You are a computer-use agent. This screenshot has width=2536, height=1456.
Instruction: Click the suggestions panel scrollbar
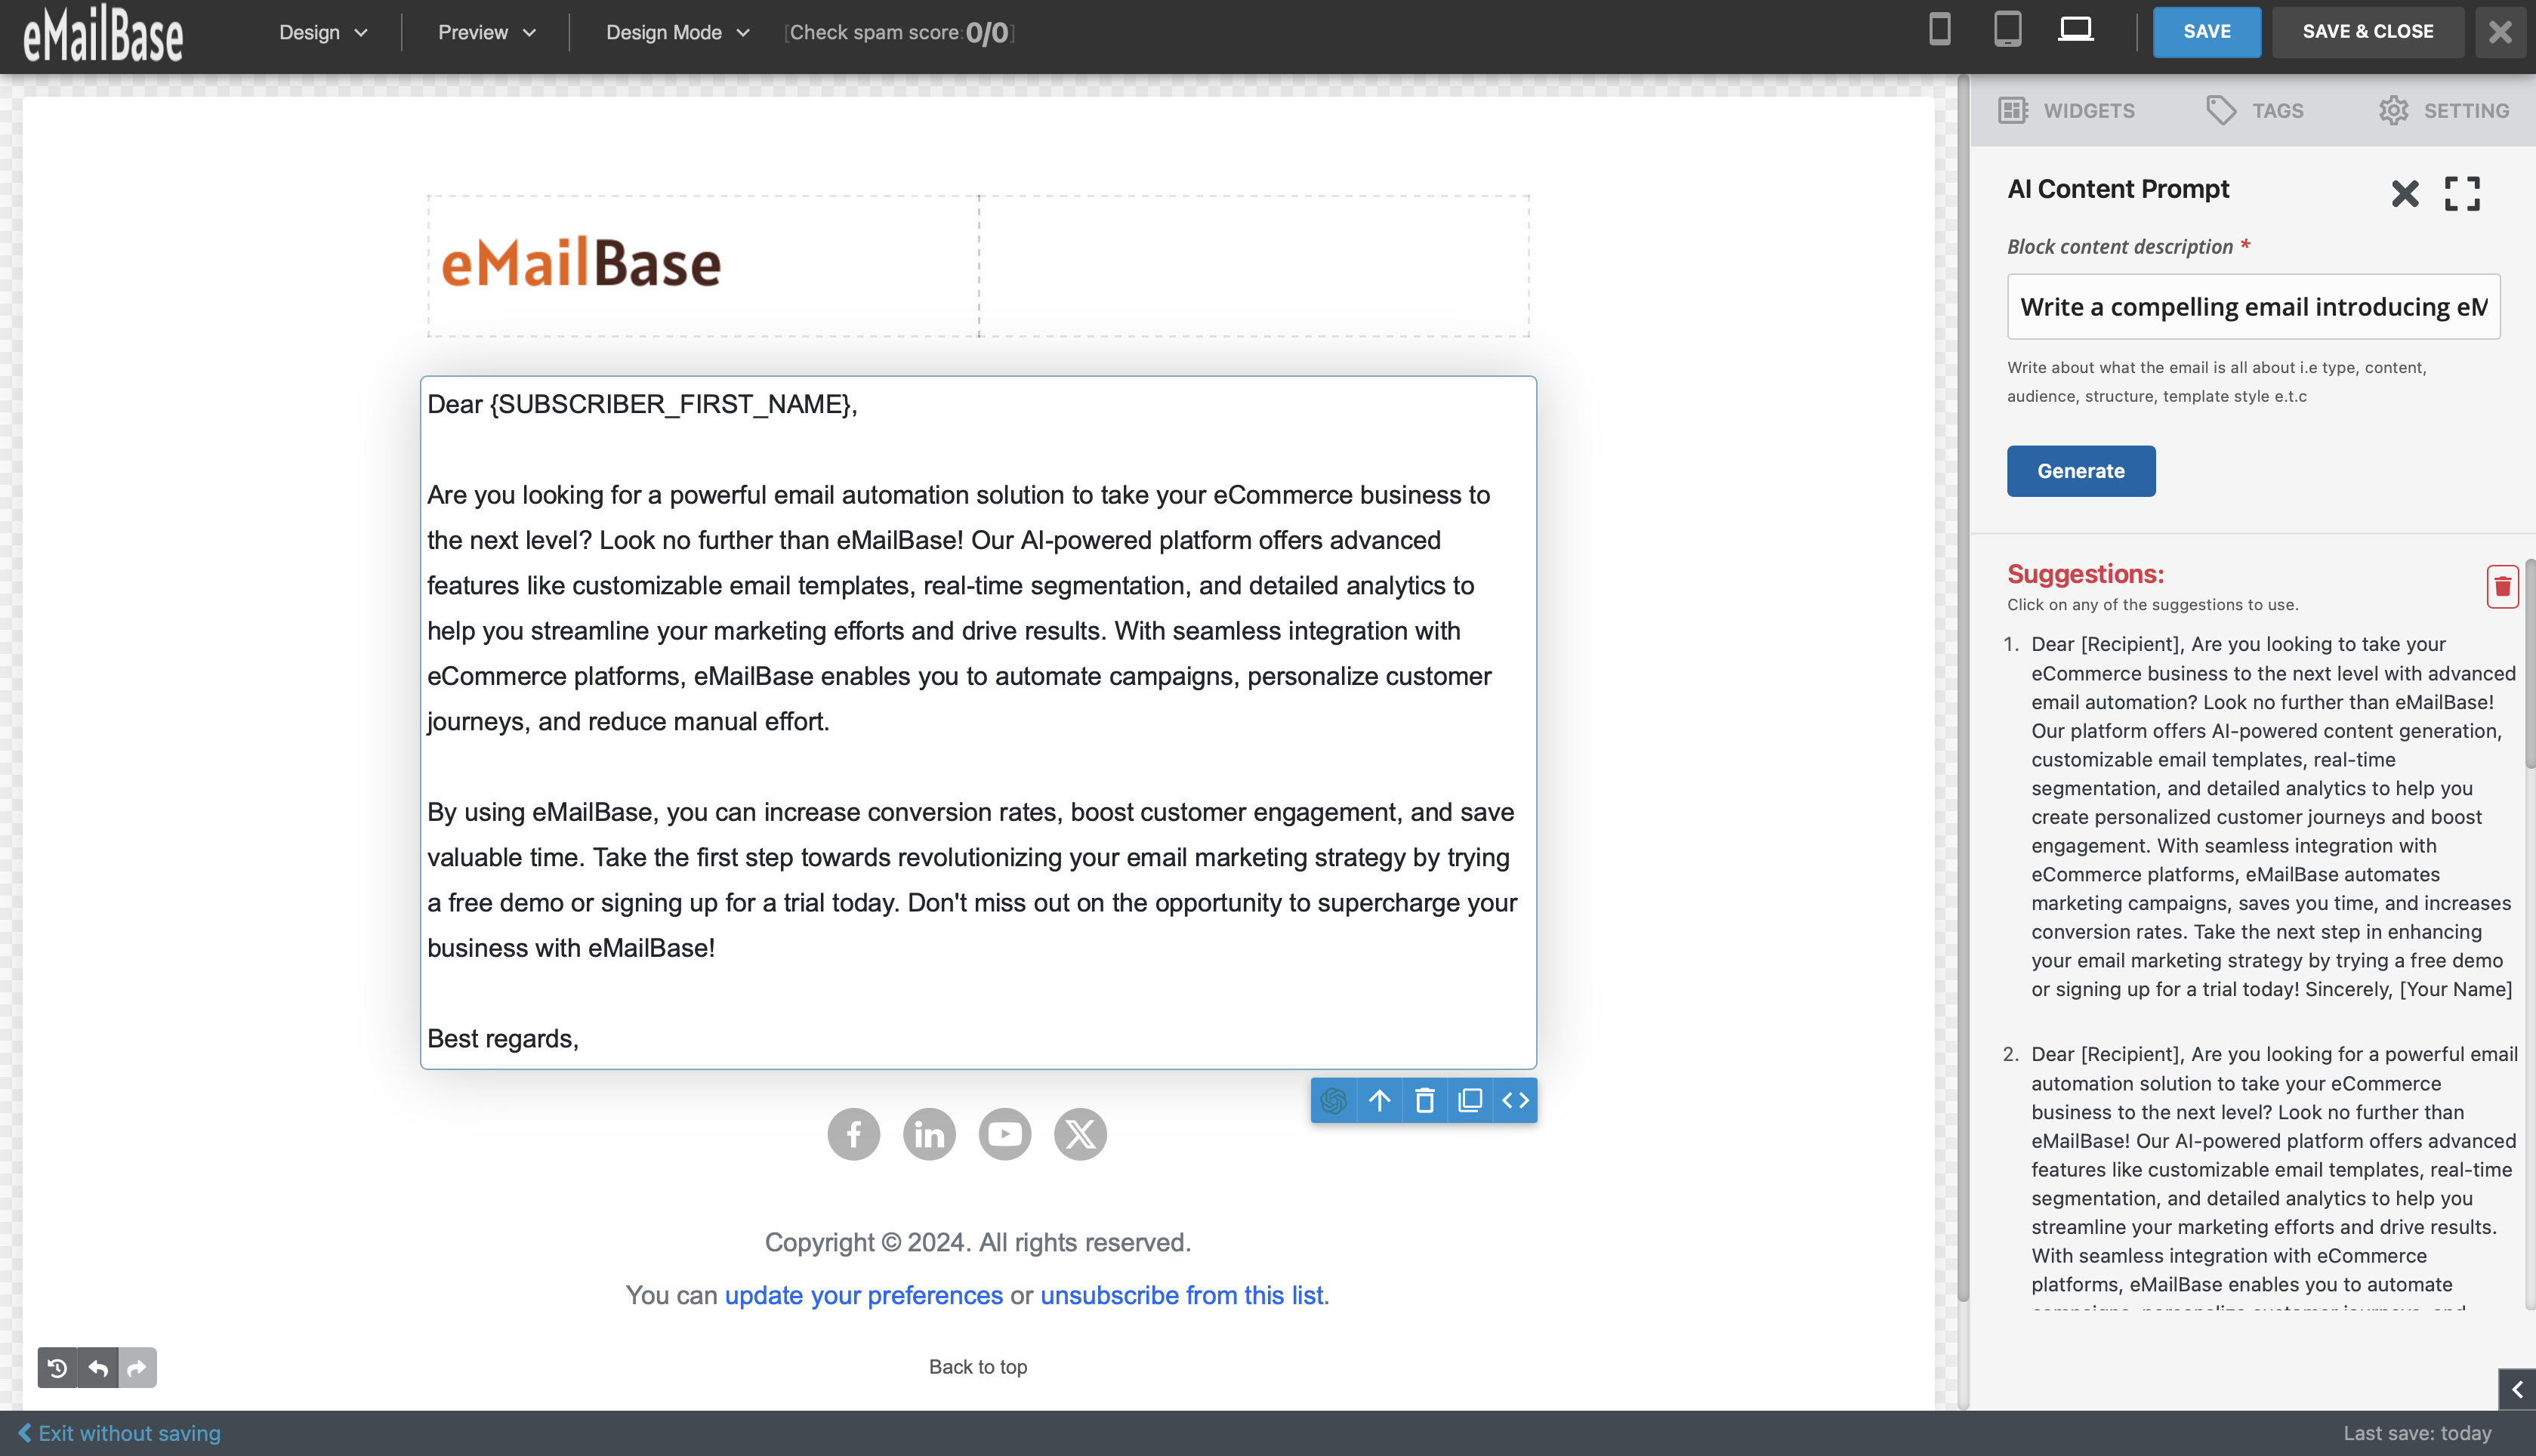pos(2530,664)
